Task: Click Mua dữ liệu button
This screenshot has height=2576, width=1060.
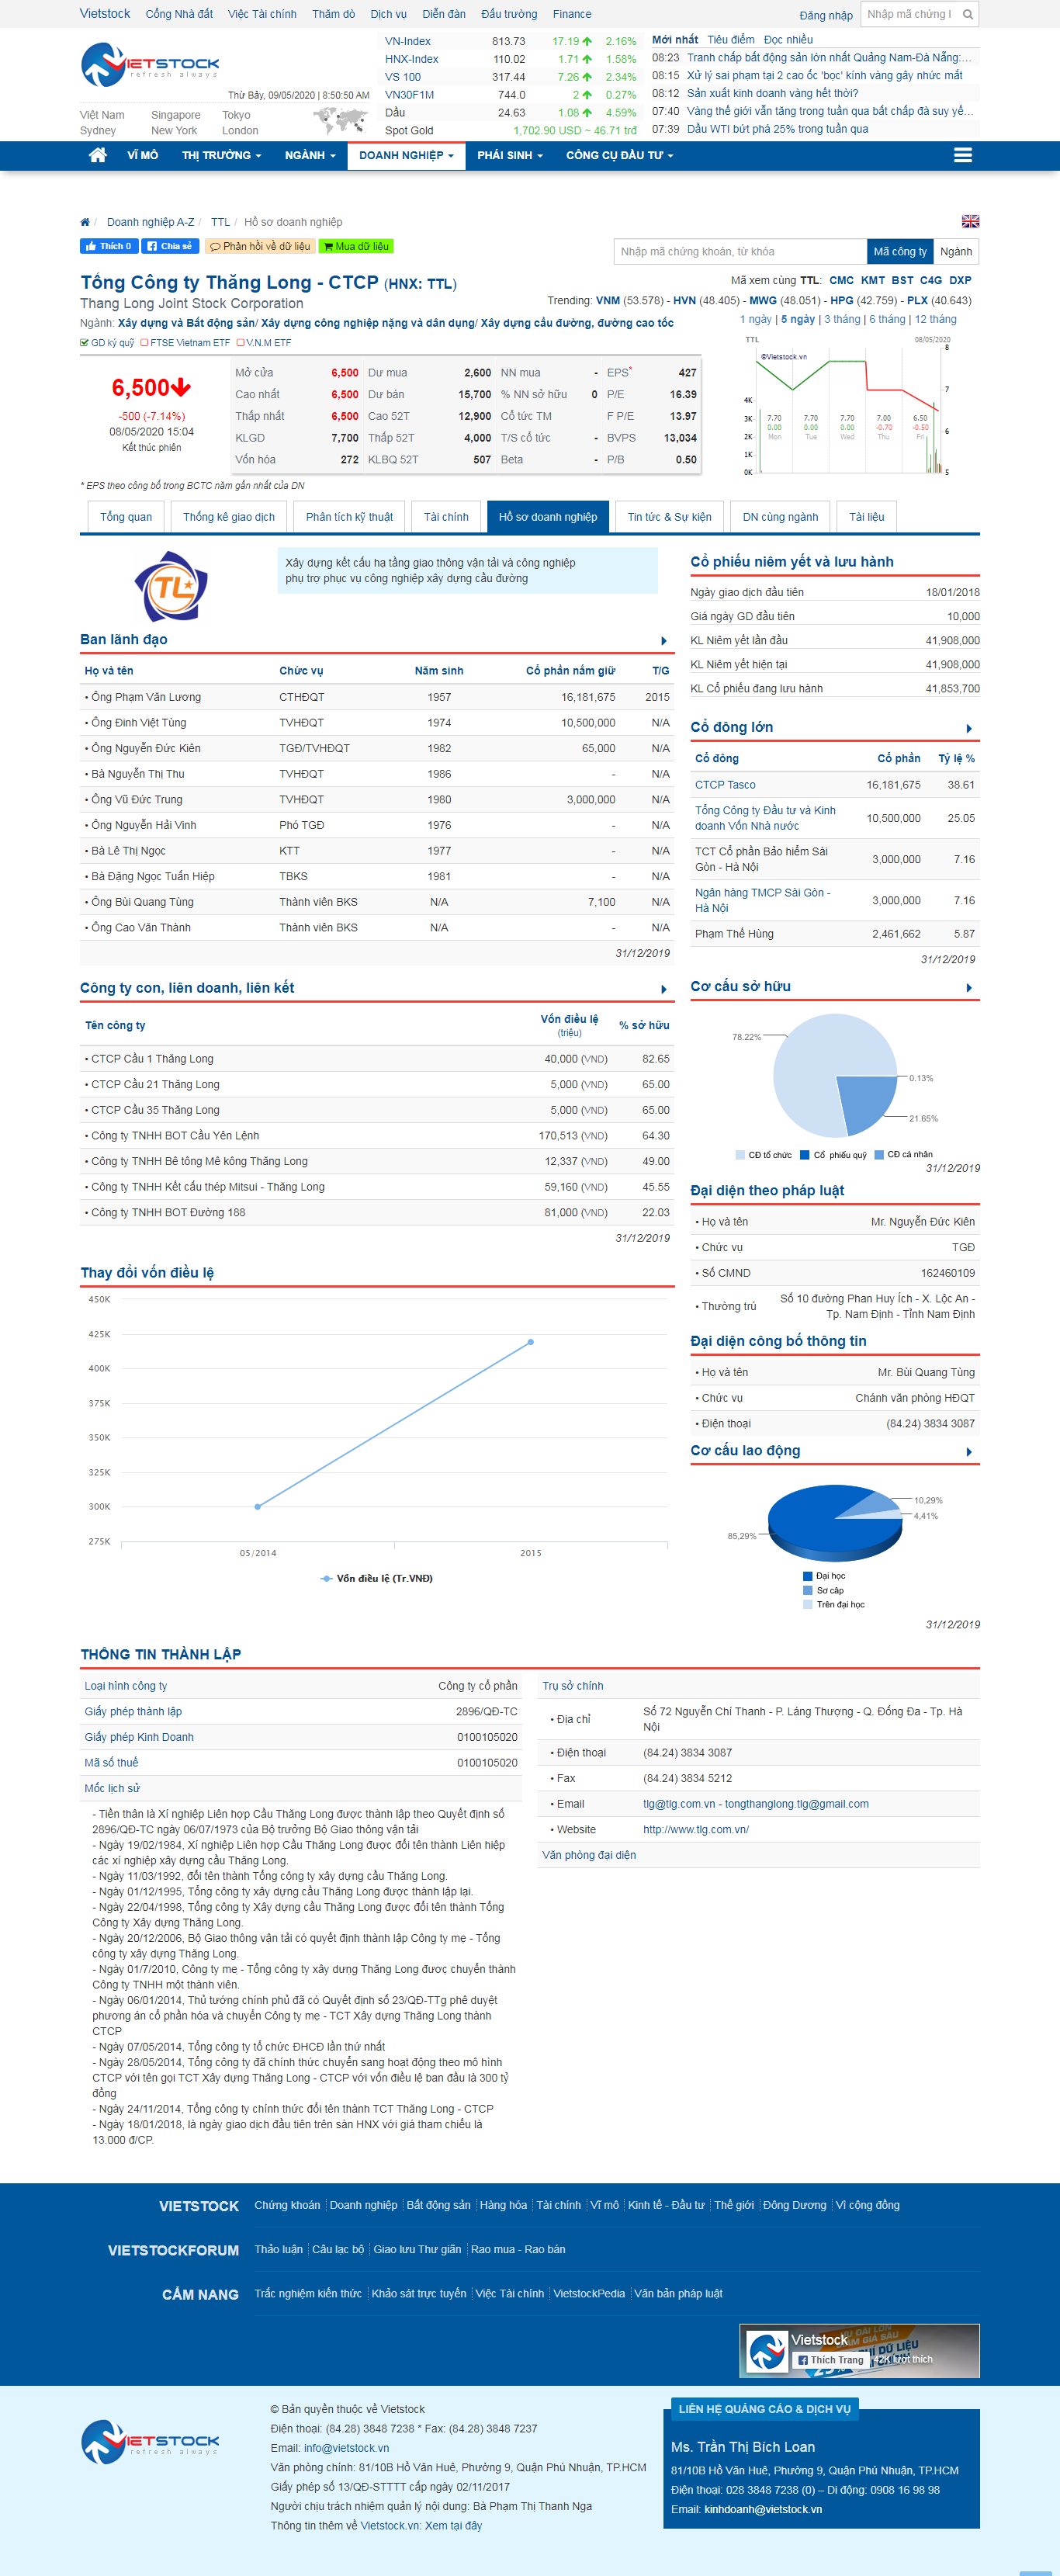Action: [355, 246]
